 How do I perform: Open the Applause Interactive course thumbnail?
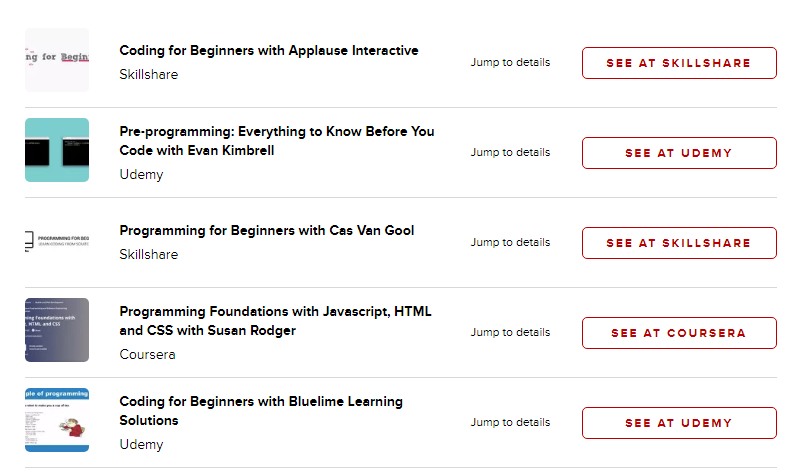point(57,60)
